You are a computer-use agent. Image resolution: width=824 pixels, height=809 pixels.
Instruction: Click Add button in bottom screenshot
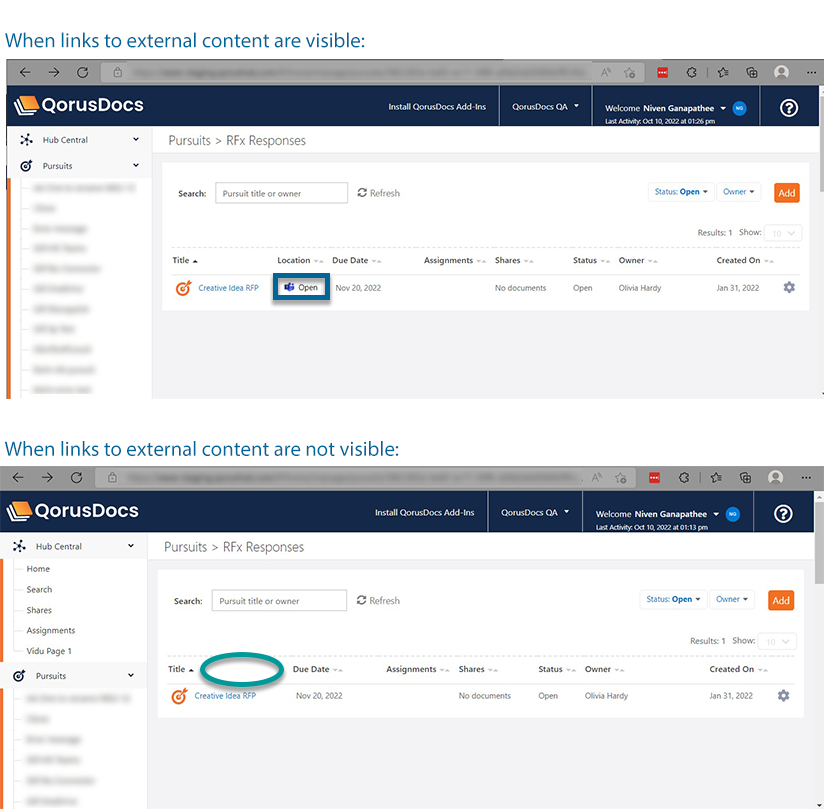click(780, 600)
